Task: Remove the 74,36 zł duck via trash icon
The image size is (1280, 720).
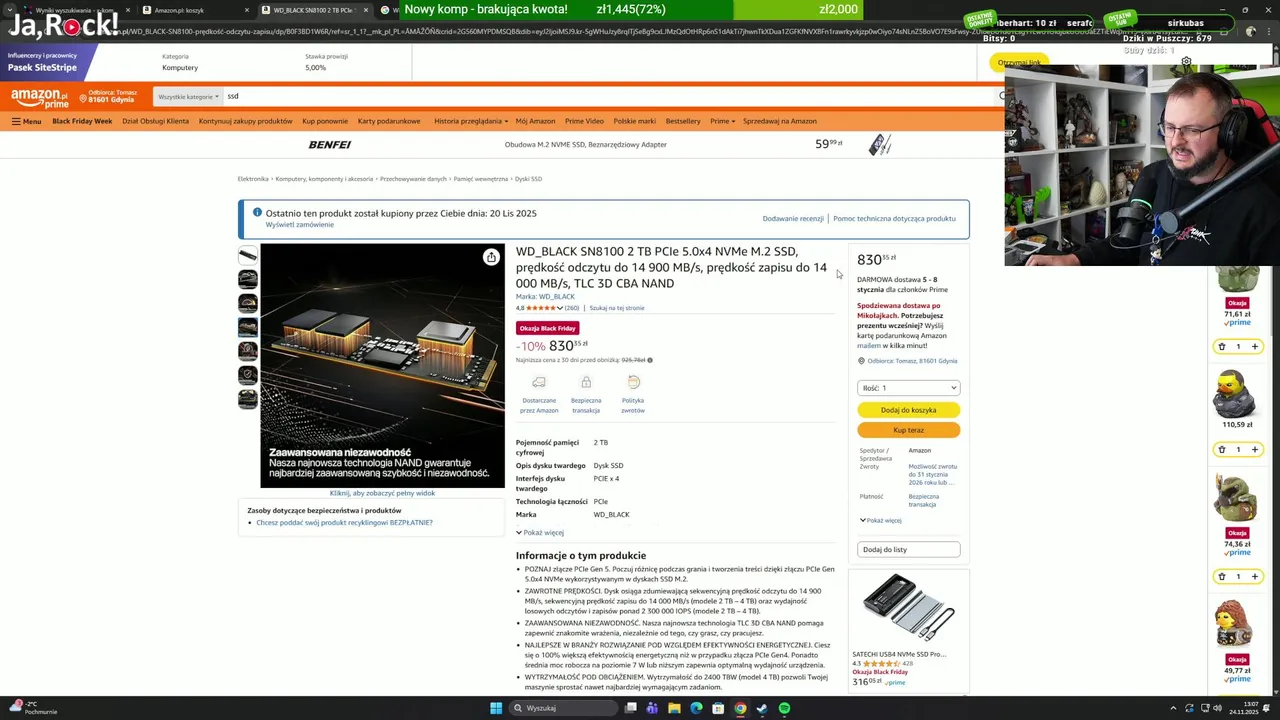Action: [1221, 576]
